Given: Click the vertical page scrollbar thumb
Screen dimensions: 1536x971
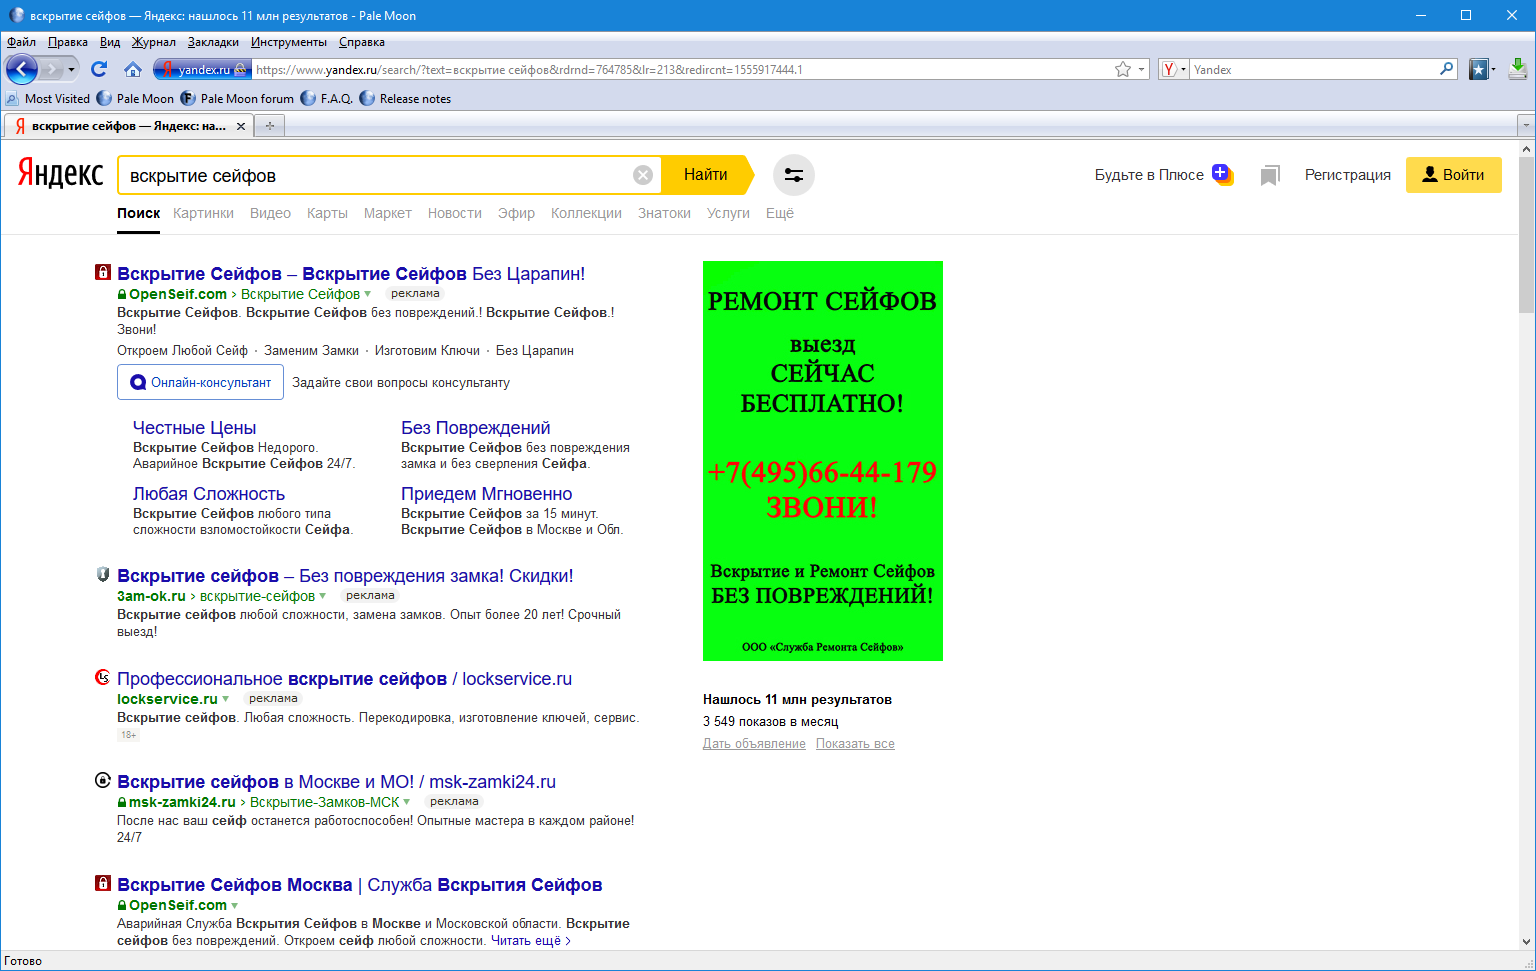Looking at the screenshot, I should coord(1526,235).
